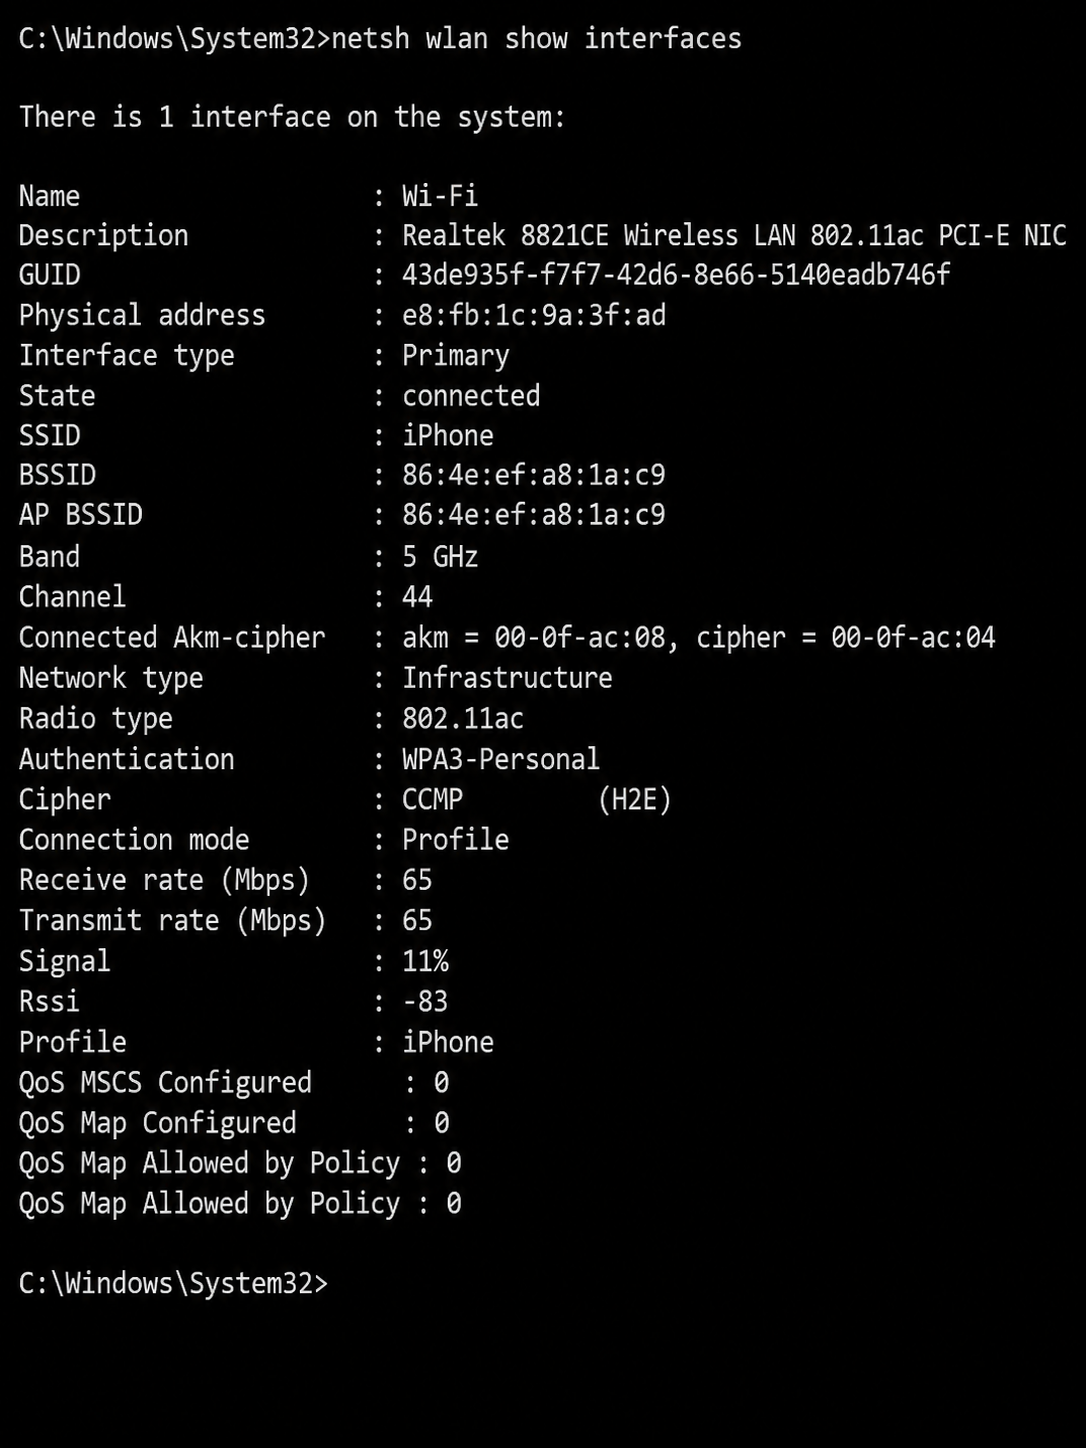The image size is (1086, 1448).
Task: Click the physical address e8:fb:1c:9a:3f:ad
Action: click(x=534, y=315)
